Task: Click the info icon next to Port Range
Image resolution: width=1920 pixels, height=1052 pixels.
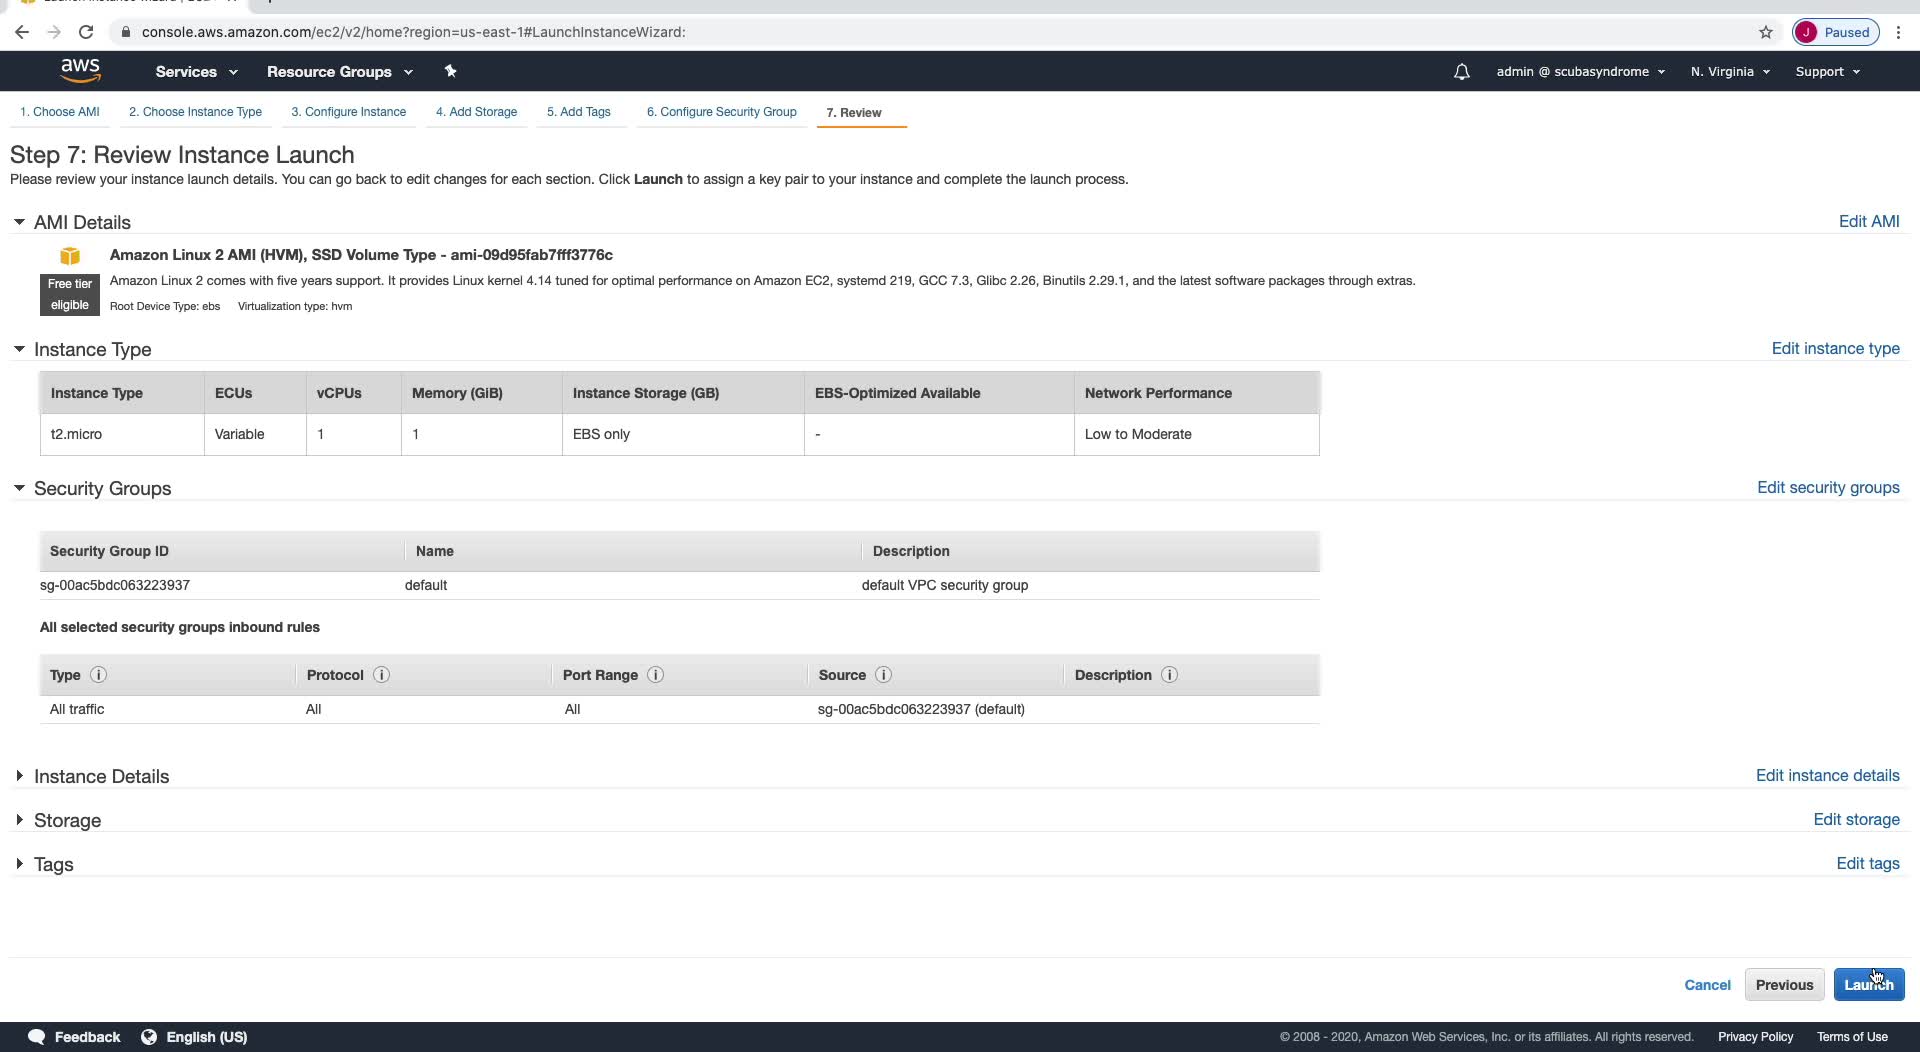Action: (656, 675)
